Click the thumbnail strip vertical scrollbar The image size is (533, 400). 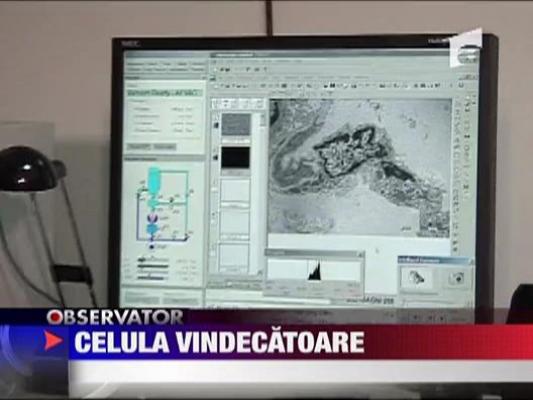[262, 192]
